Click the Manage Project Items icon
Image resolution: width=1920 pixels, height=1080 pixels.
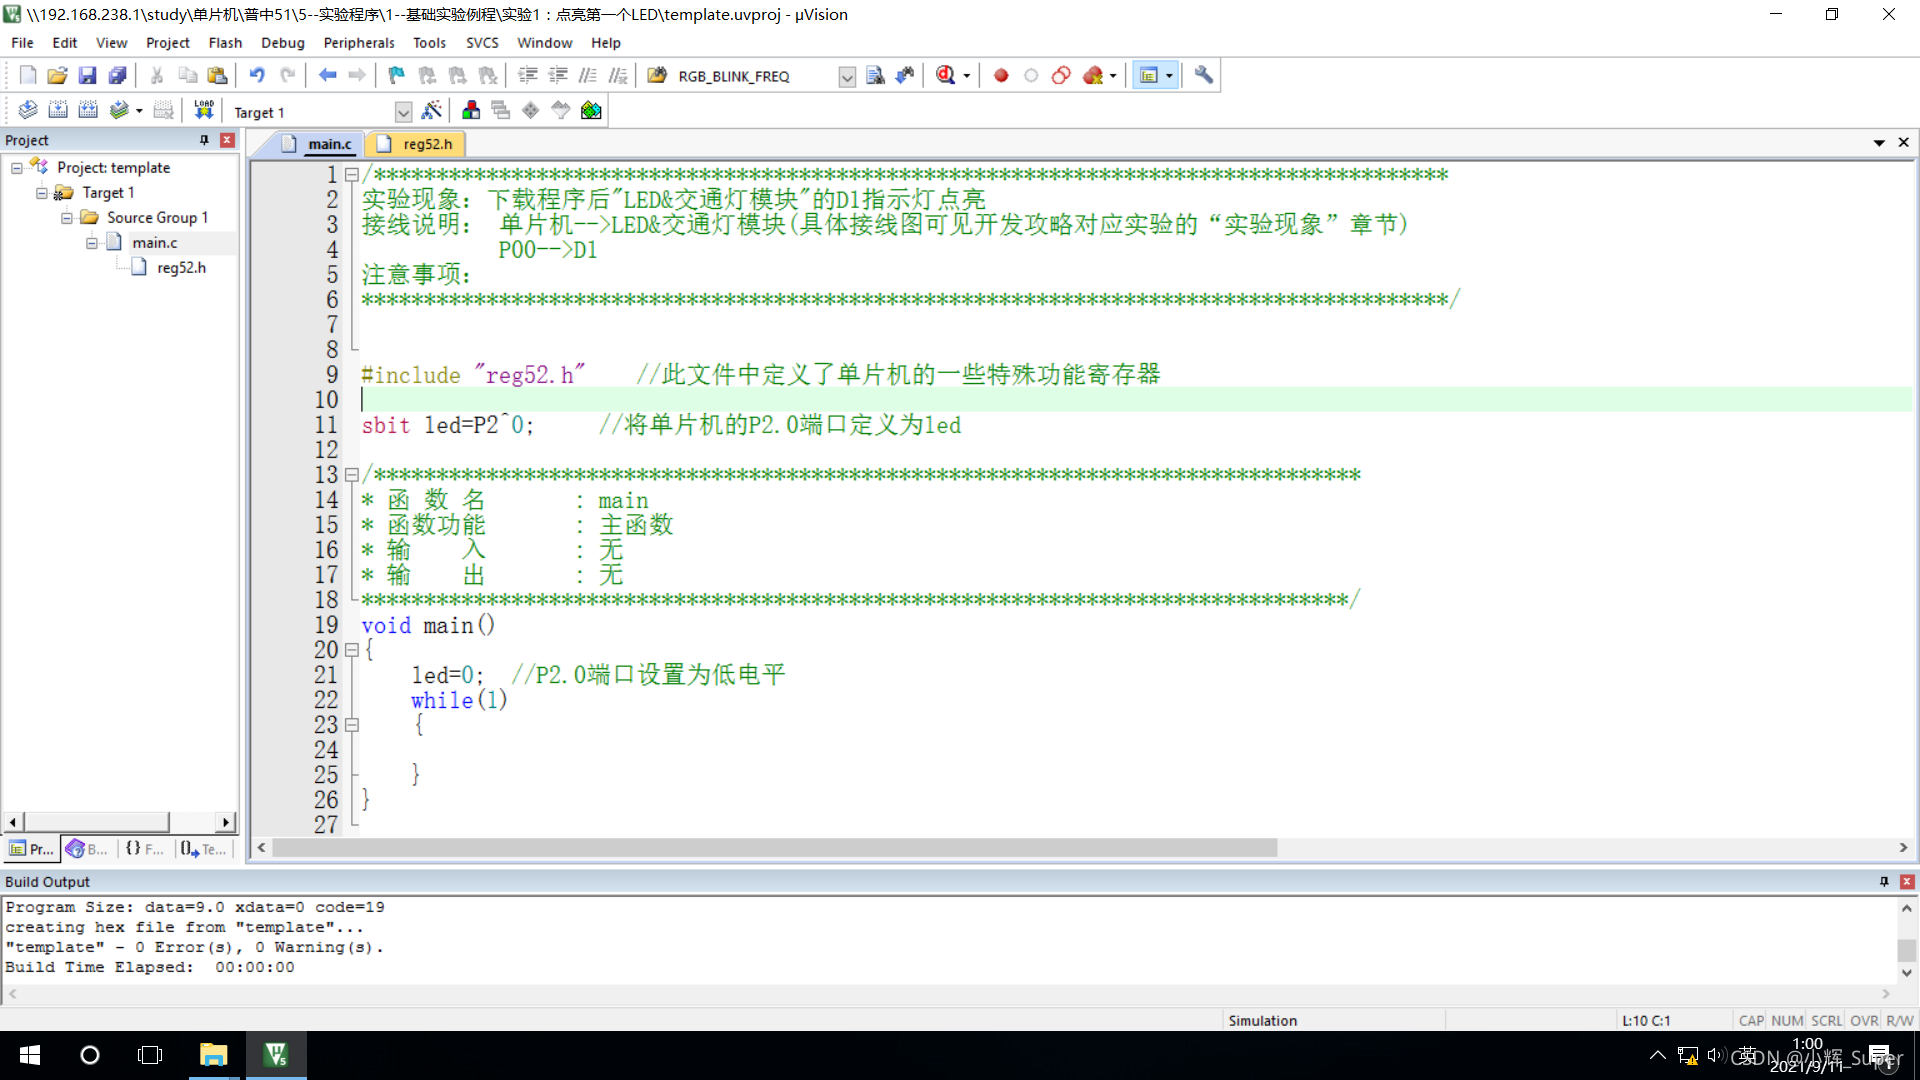pyautogui.click(x=471, y=110)
